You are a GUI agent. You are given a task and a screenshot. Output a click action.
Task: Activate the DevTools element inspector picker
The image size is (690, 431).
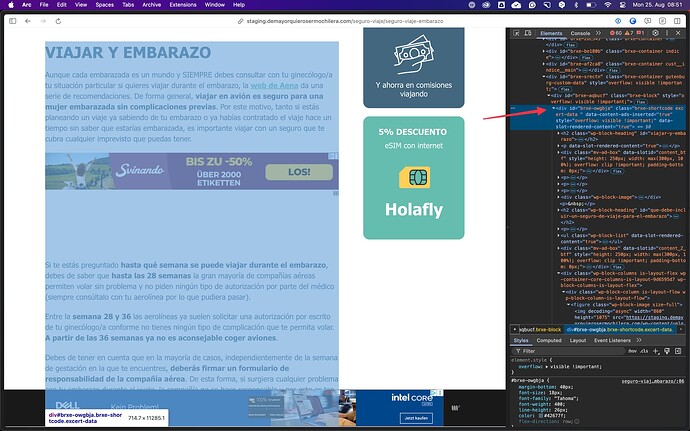click(x=517, y=33)
